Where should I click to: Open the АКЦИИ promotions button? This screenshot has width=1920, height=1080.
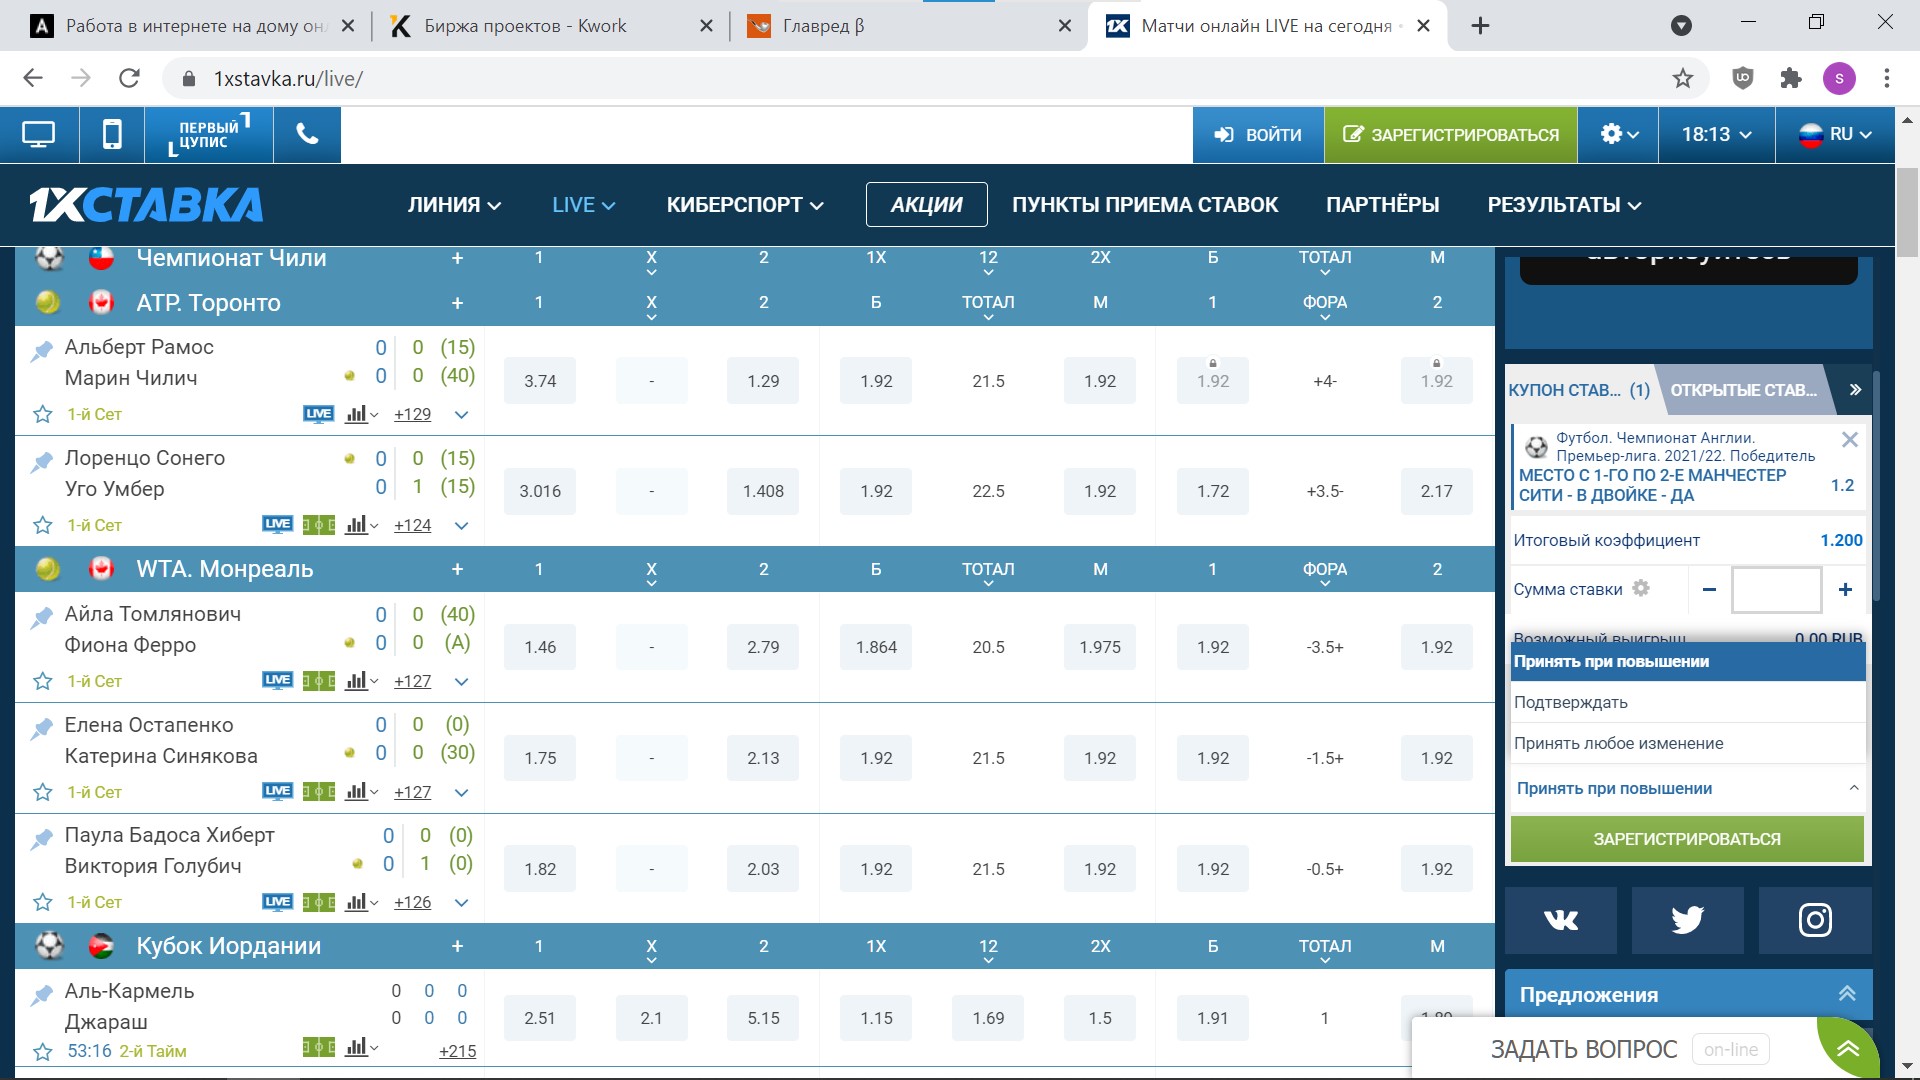coord(927,205)
